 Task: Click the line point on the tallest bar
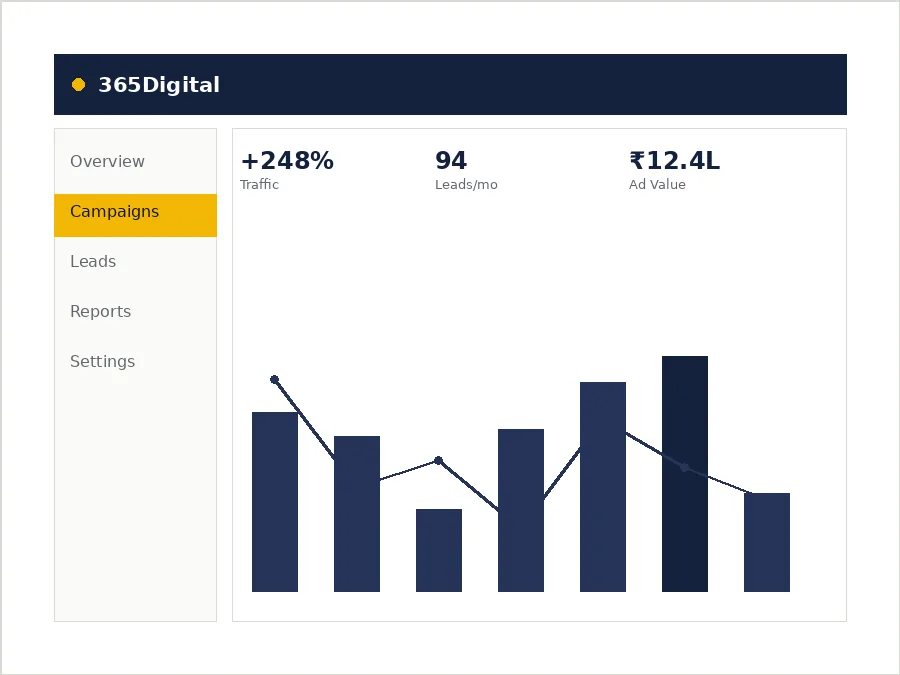click(x=684, y=468)
